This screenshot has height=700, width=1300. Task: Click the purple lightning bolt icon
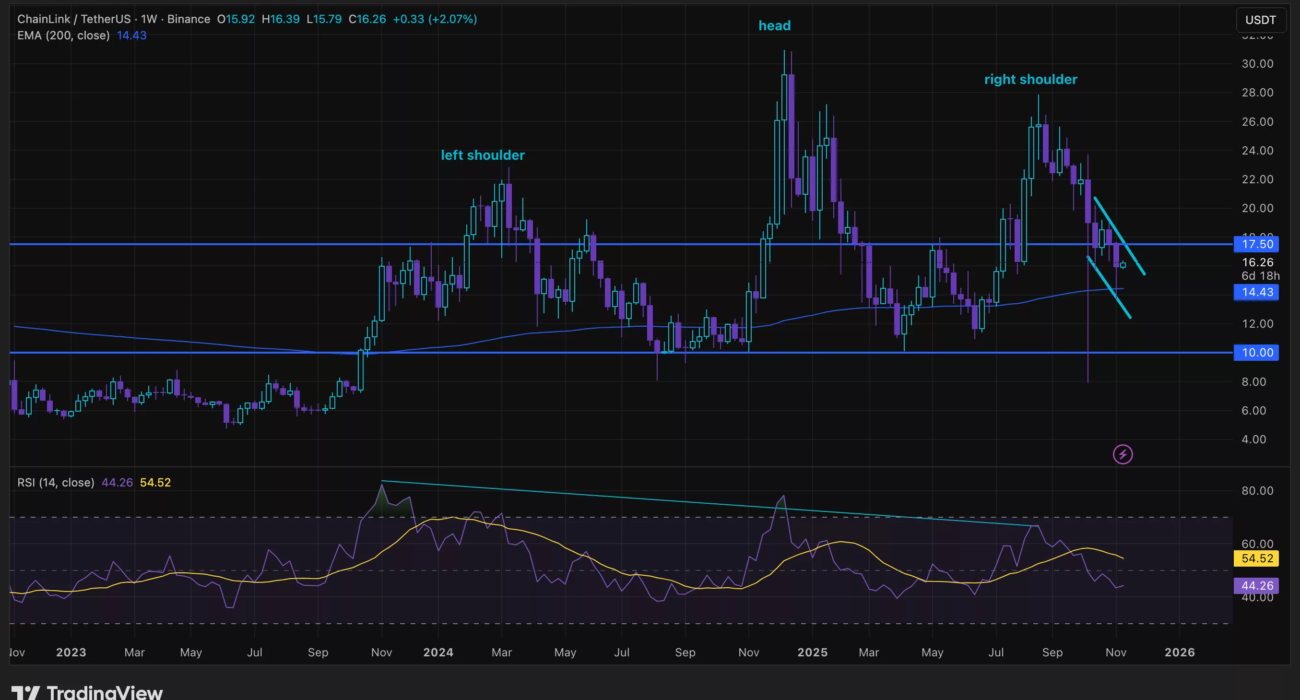[x=1123, y=454]
